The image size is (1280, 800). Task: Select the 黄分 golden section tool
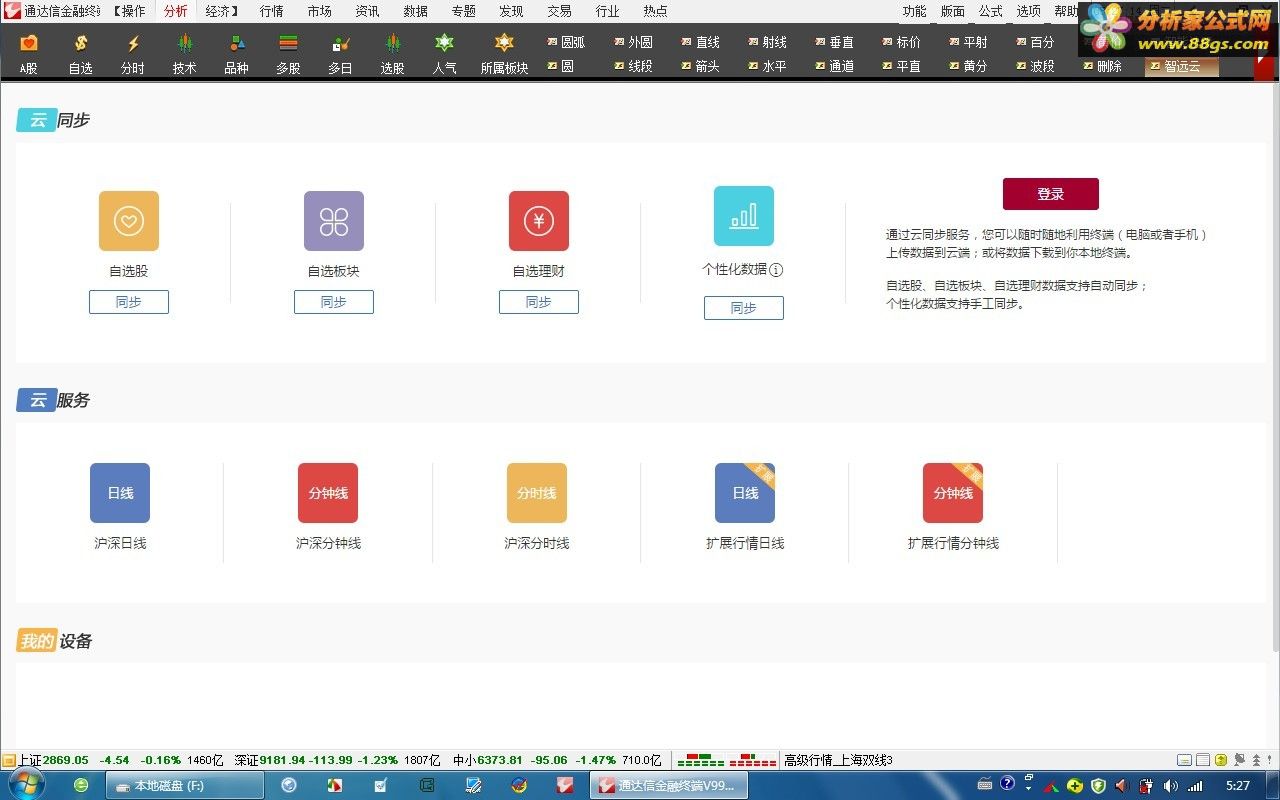pos(968,66)
